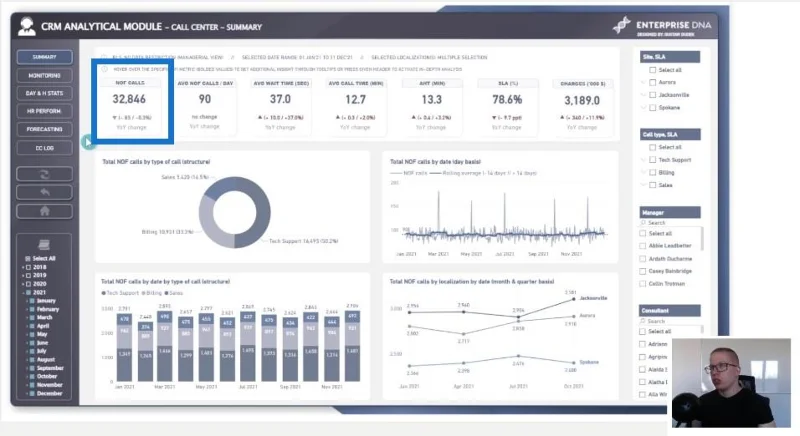This screenshot has height=436, width=800.
Task: Open the Monitoring page tab
Action: coord(44,75)
